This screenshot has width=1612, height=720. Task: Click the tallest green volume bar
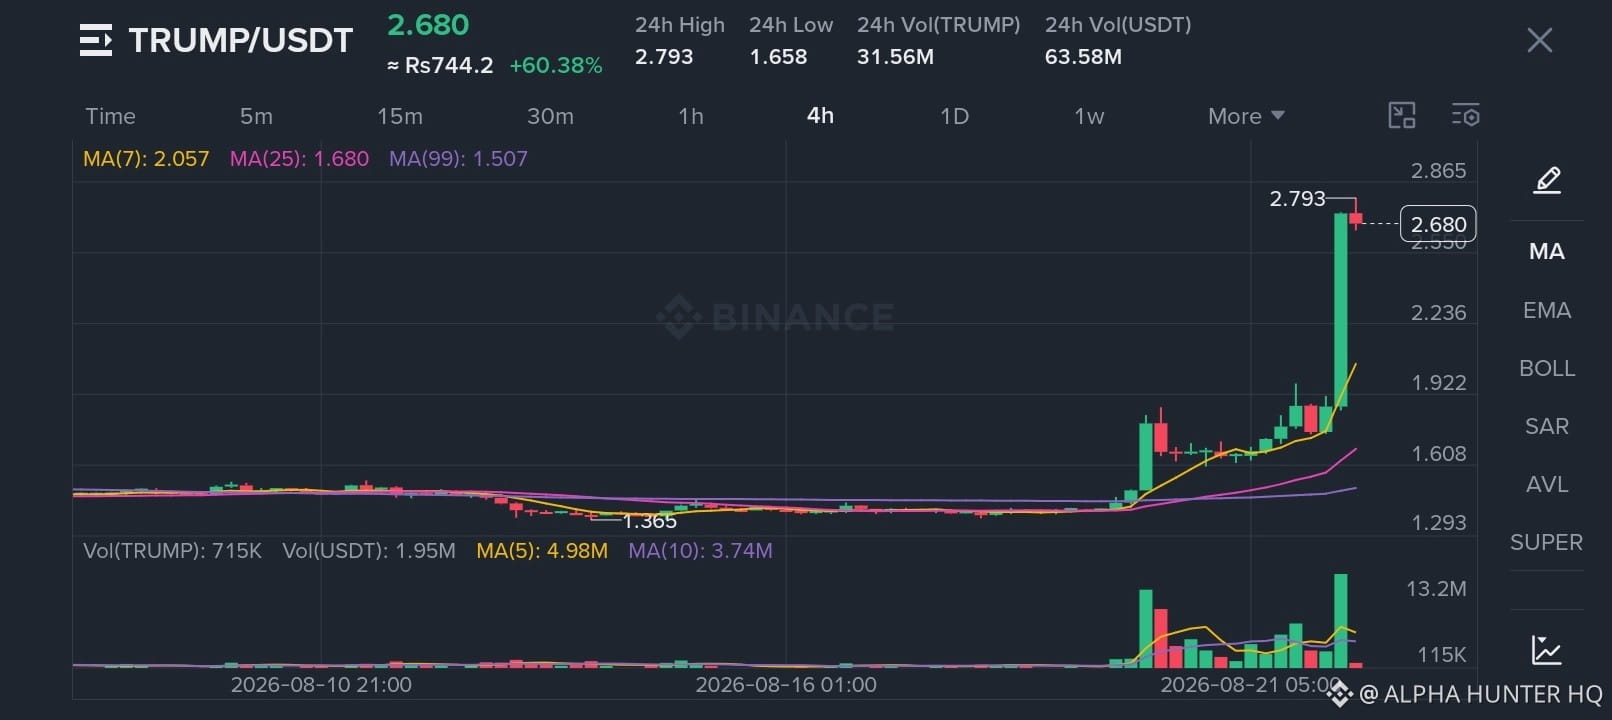pyautogui.click(x=1341, y=620)
